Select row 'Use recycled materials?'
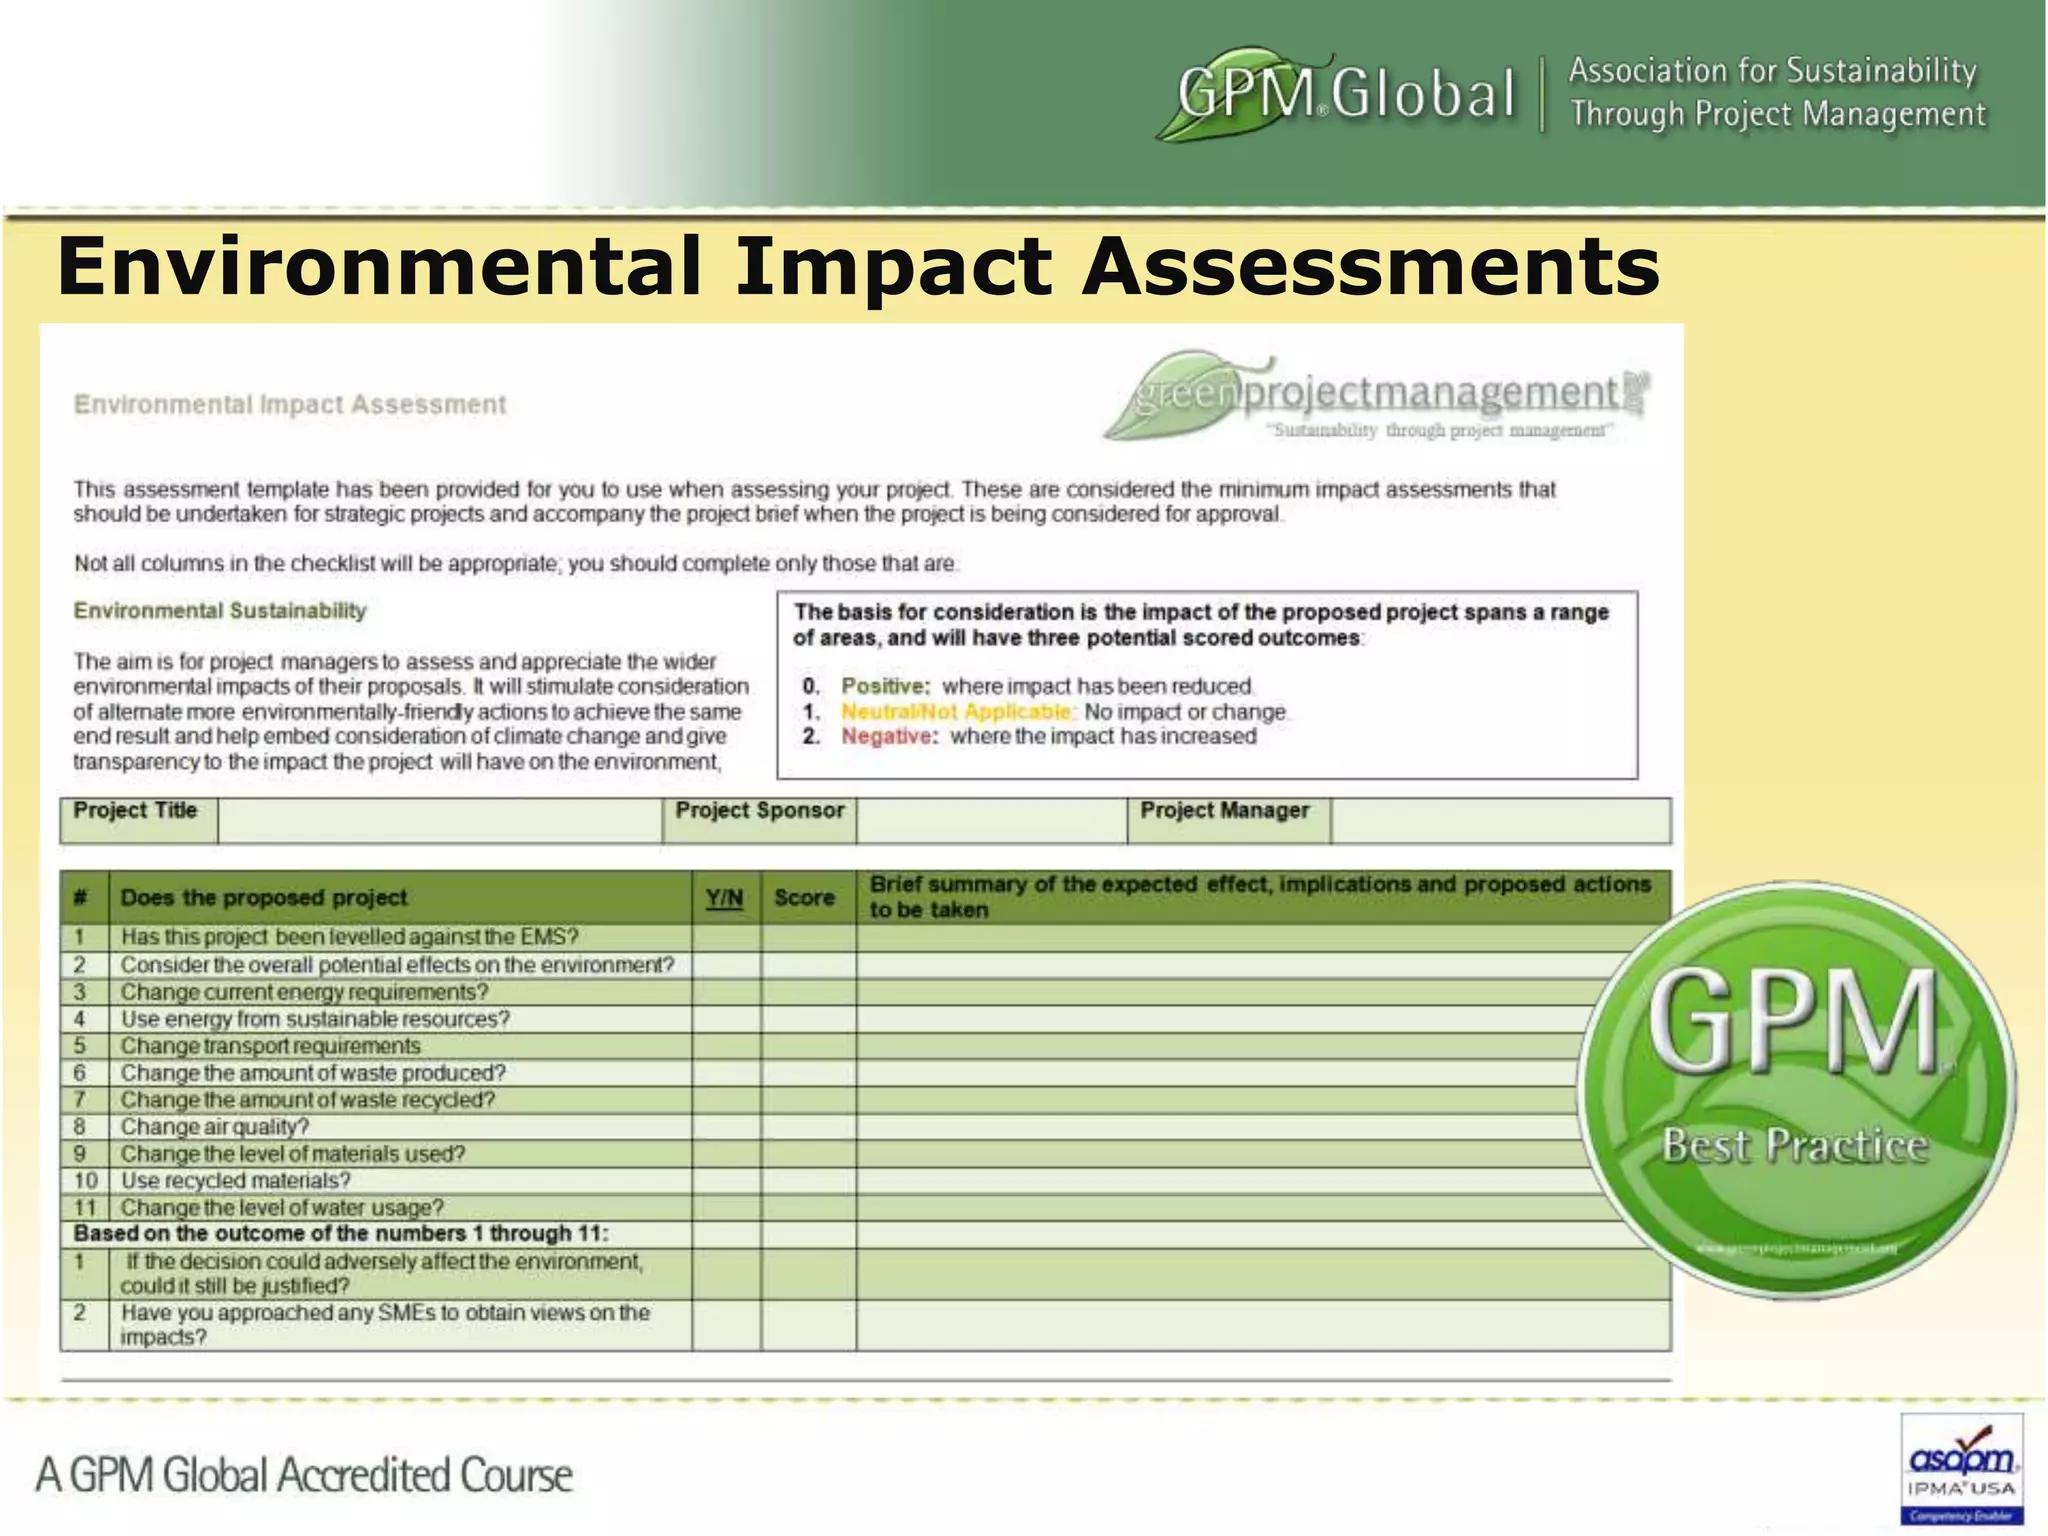 [x=865, y=1181]
